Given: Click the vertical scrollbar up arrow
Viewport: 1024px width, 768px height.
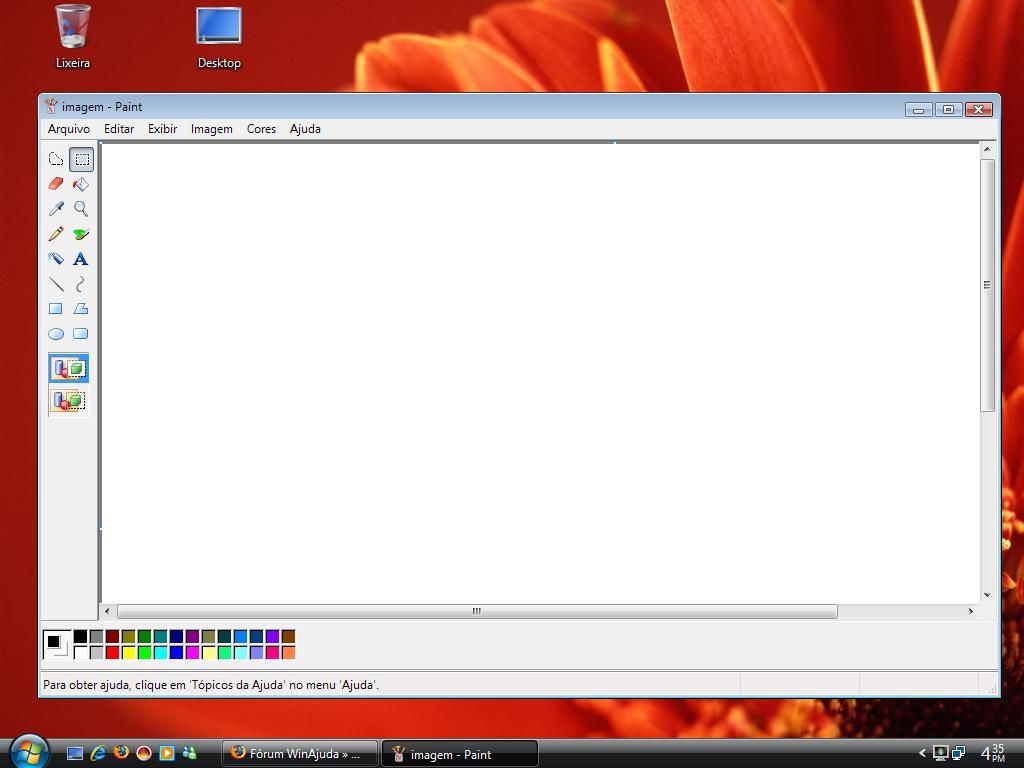Looking at the screenshot, I should (987, 150).
